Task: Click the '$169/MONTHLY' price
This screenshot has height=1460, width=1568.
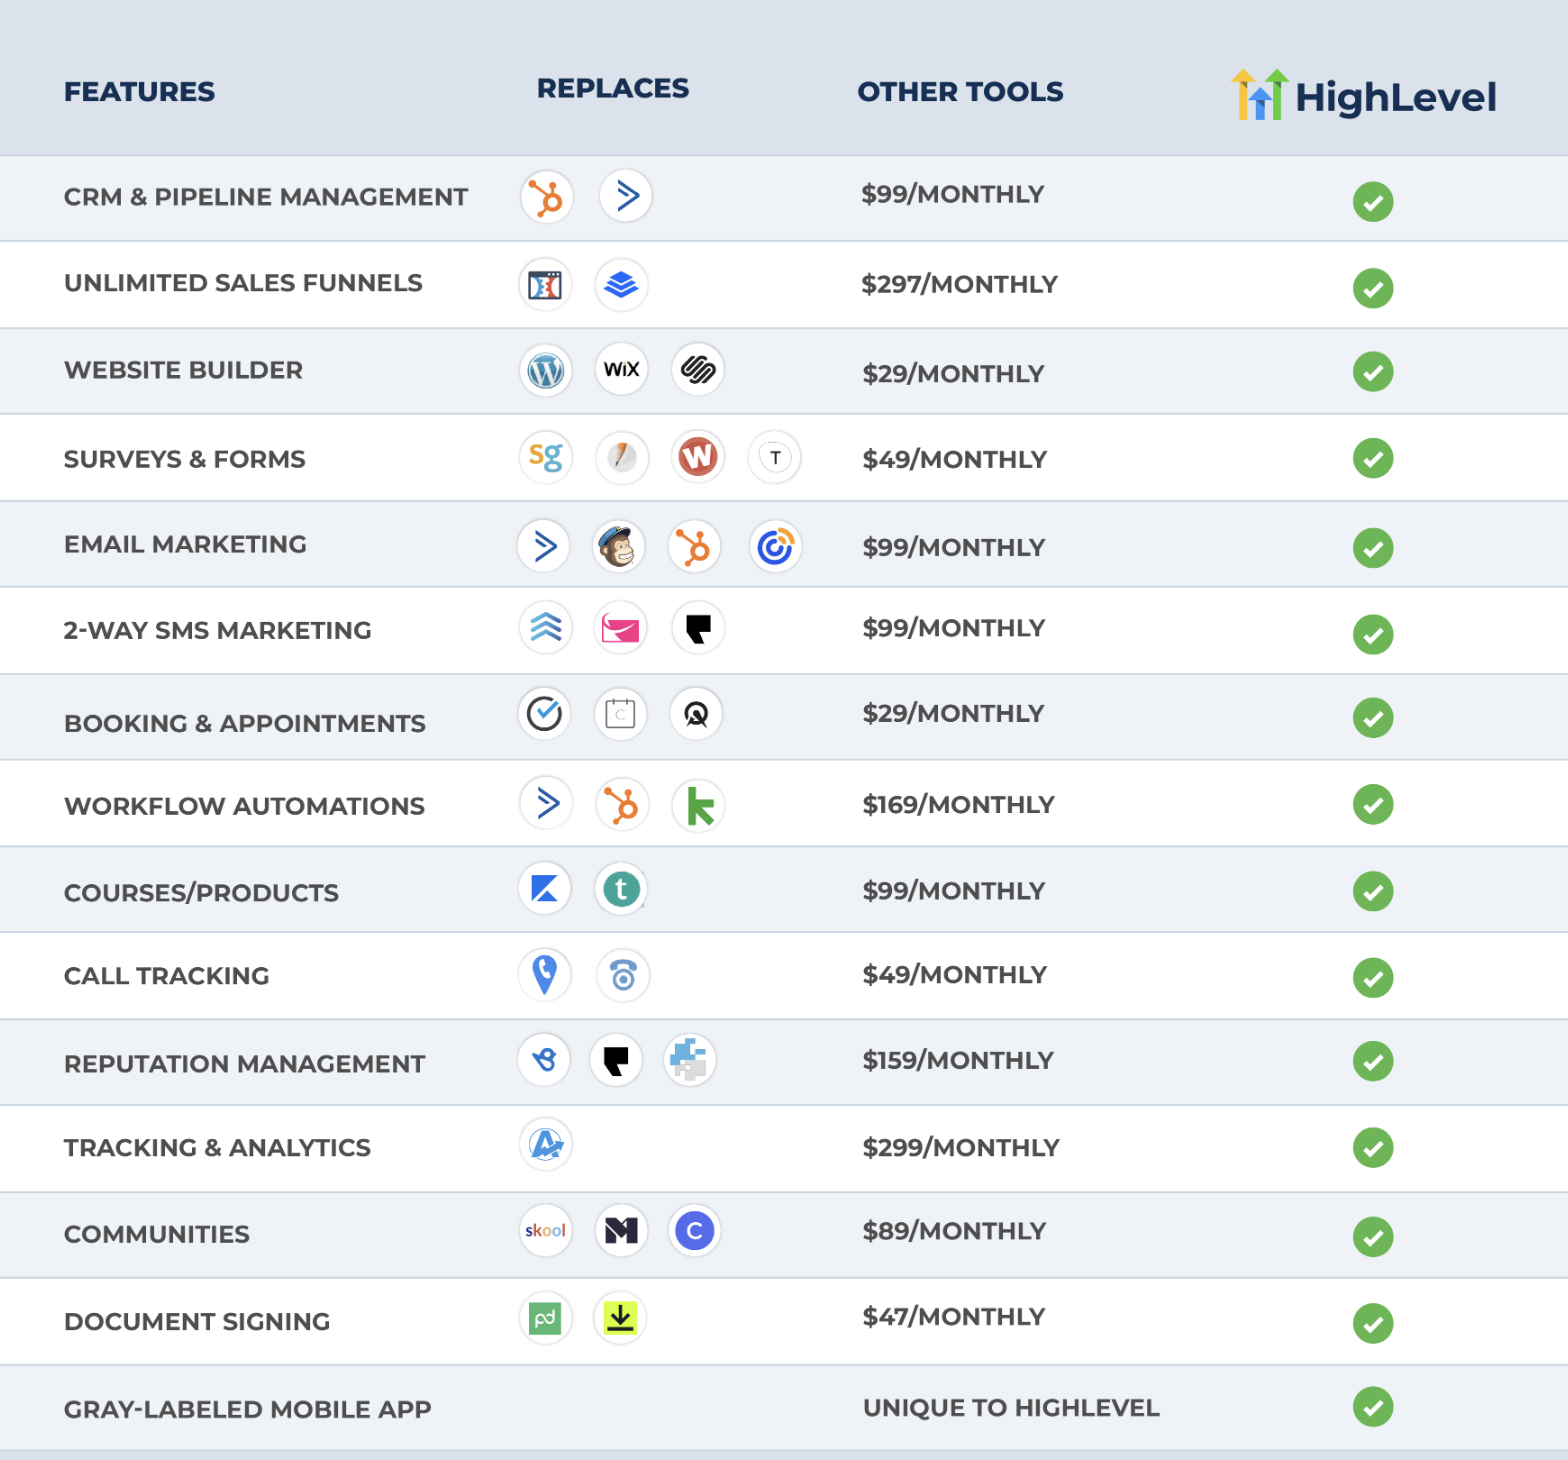Action: pyautogui.click(x=958, y=805)
